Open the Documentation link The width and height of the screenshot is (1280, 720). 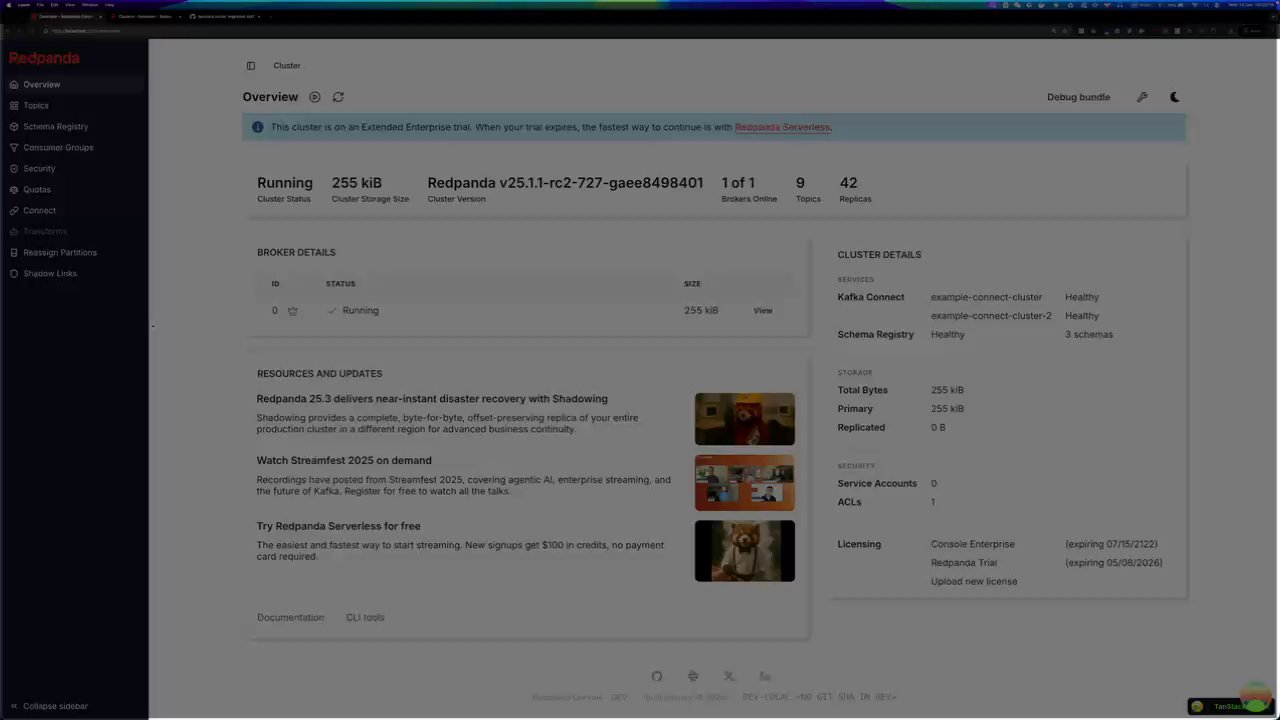click(290, 618)
